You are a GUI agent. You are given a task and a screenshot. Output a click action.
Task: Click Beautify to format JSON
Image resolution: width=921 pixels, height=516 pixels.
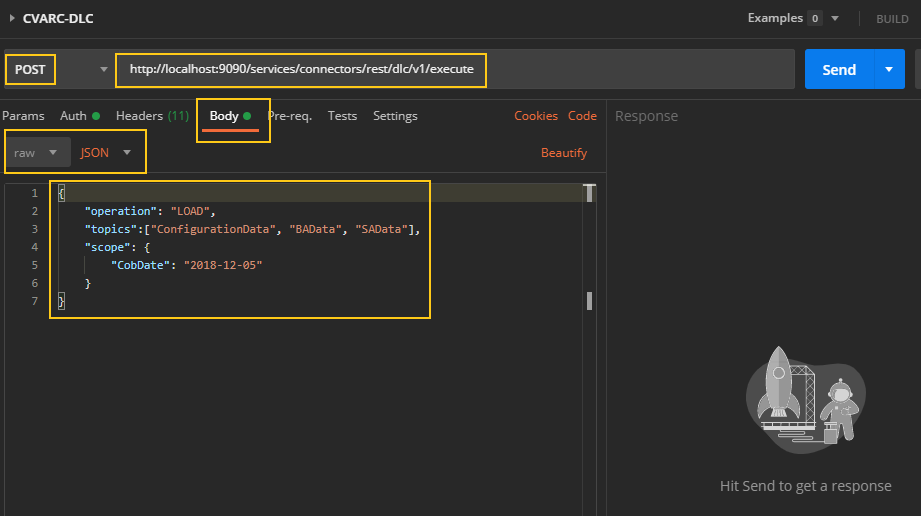click(564, 153)
